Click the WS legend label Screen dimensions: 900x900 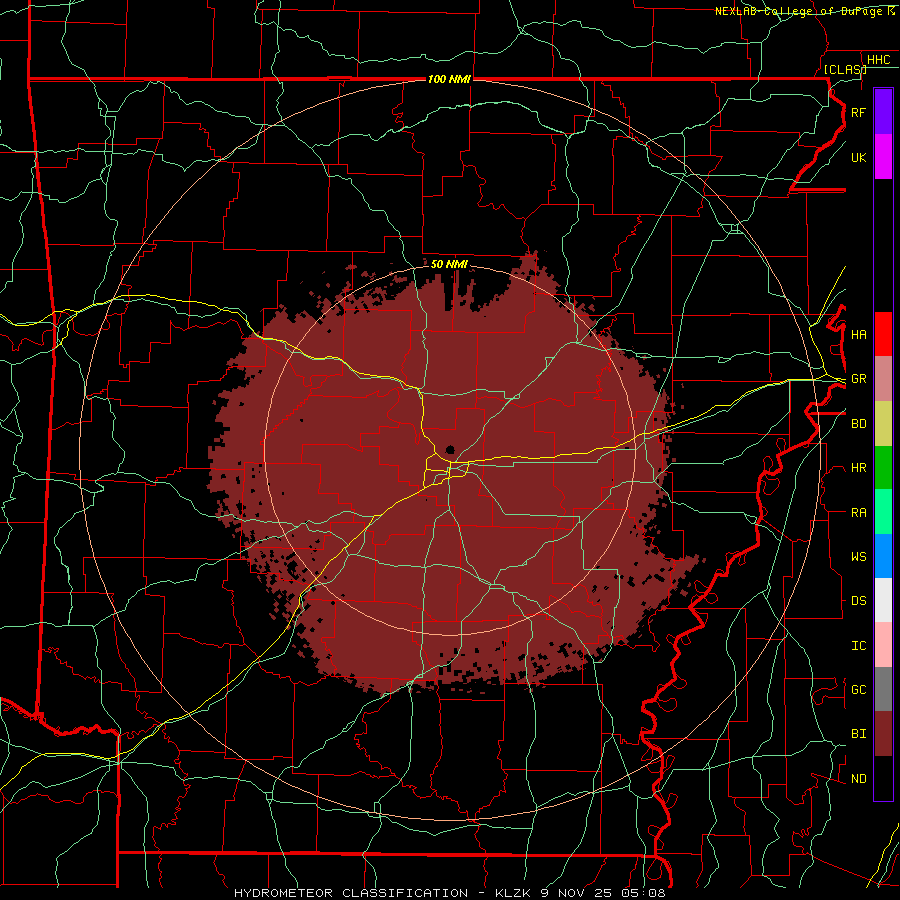tap(859, 557)
